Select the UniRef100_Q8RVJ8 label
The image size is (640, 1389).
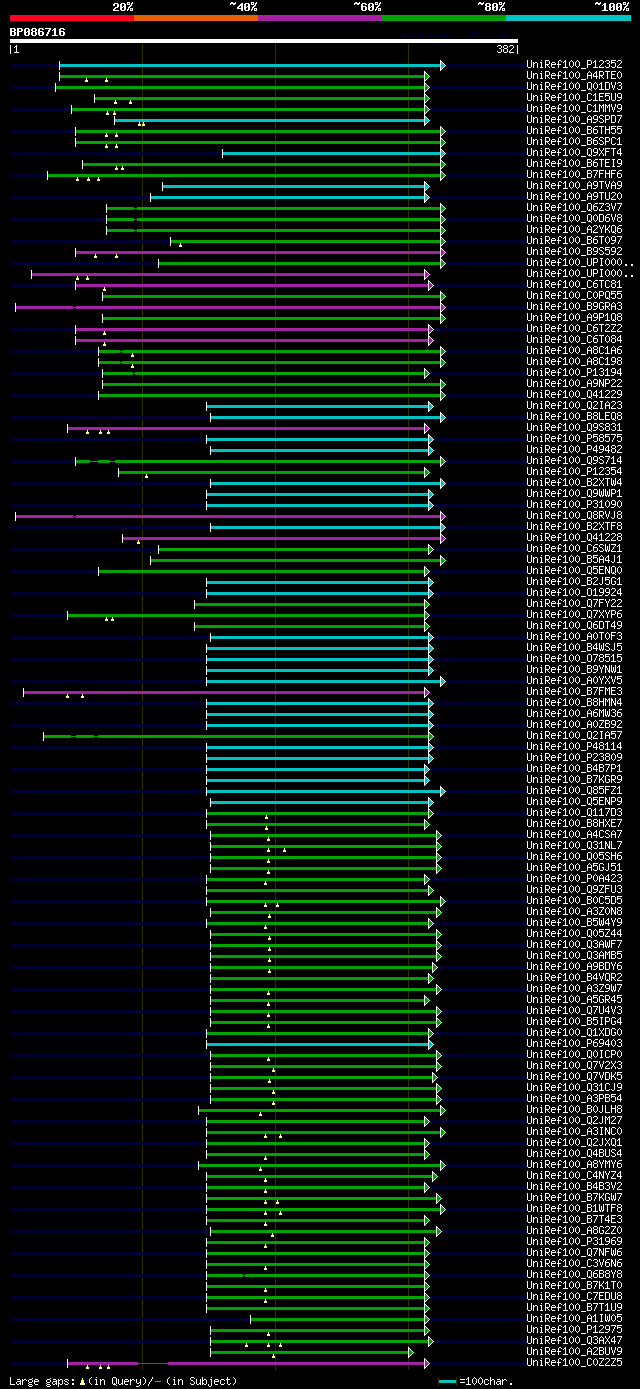[574, 515]
